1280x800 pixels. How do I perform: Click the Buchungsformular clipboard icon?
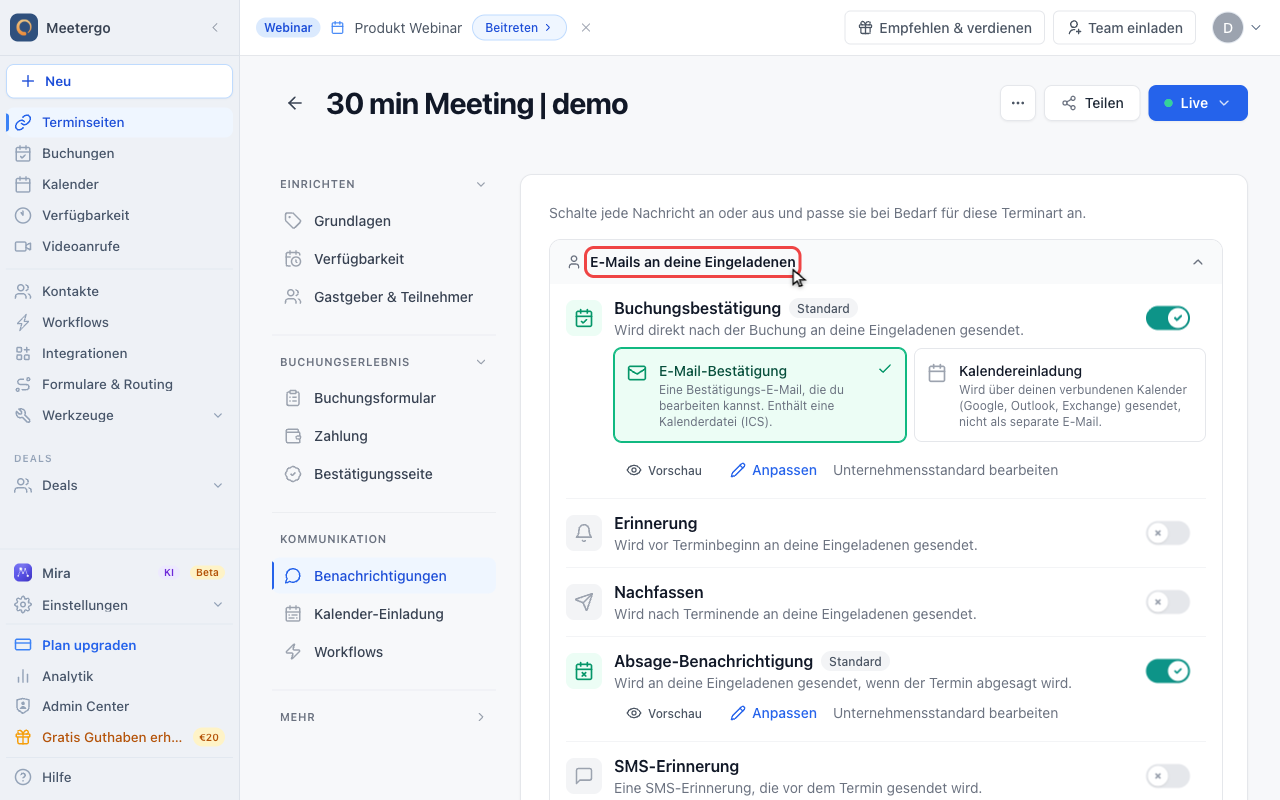tap(293, 398)
